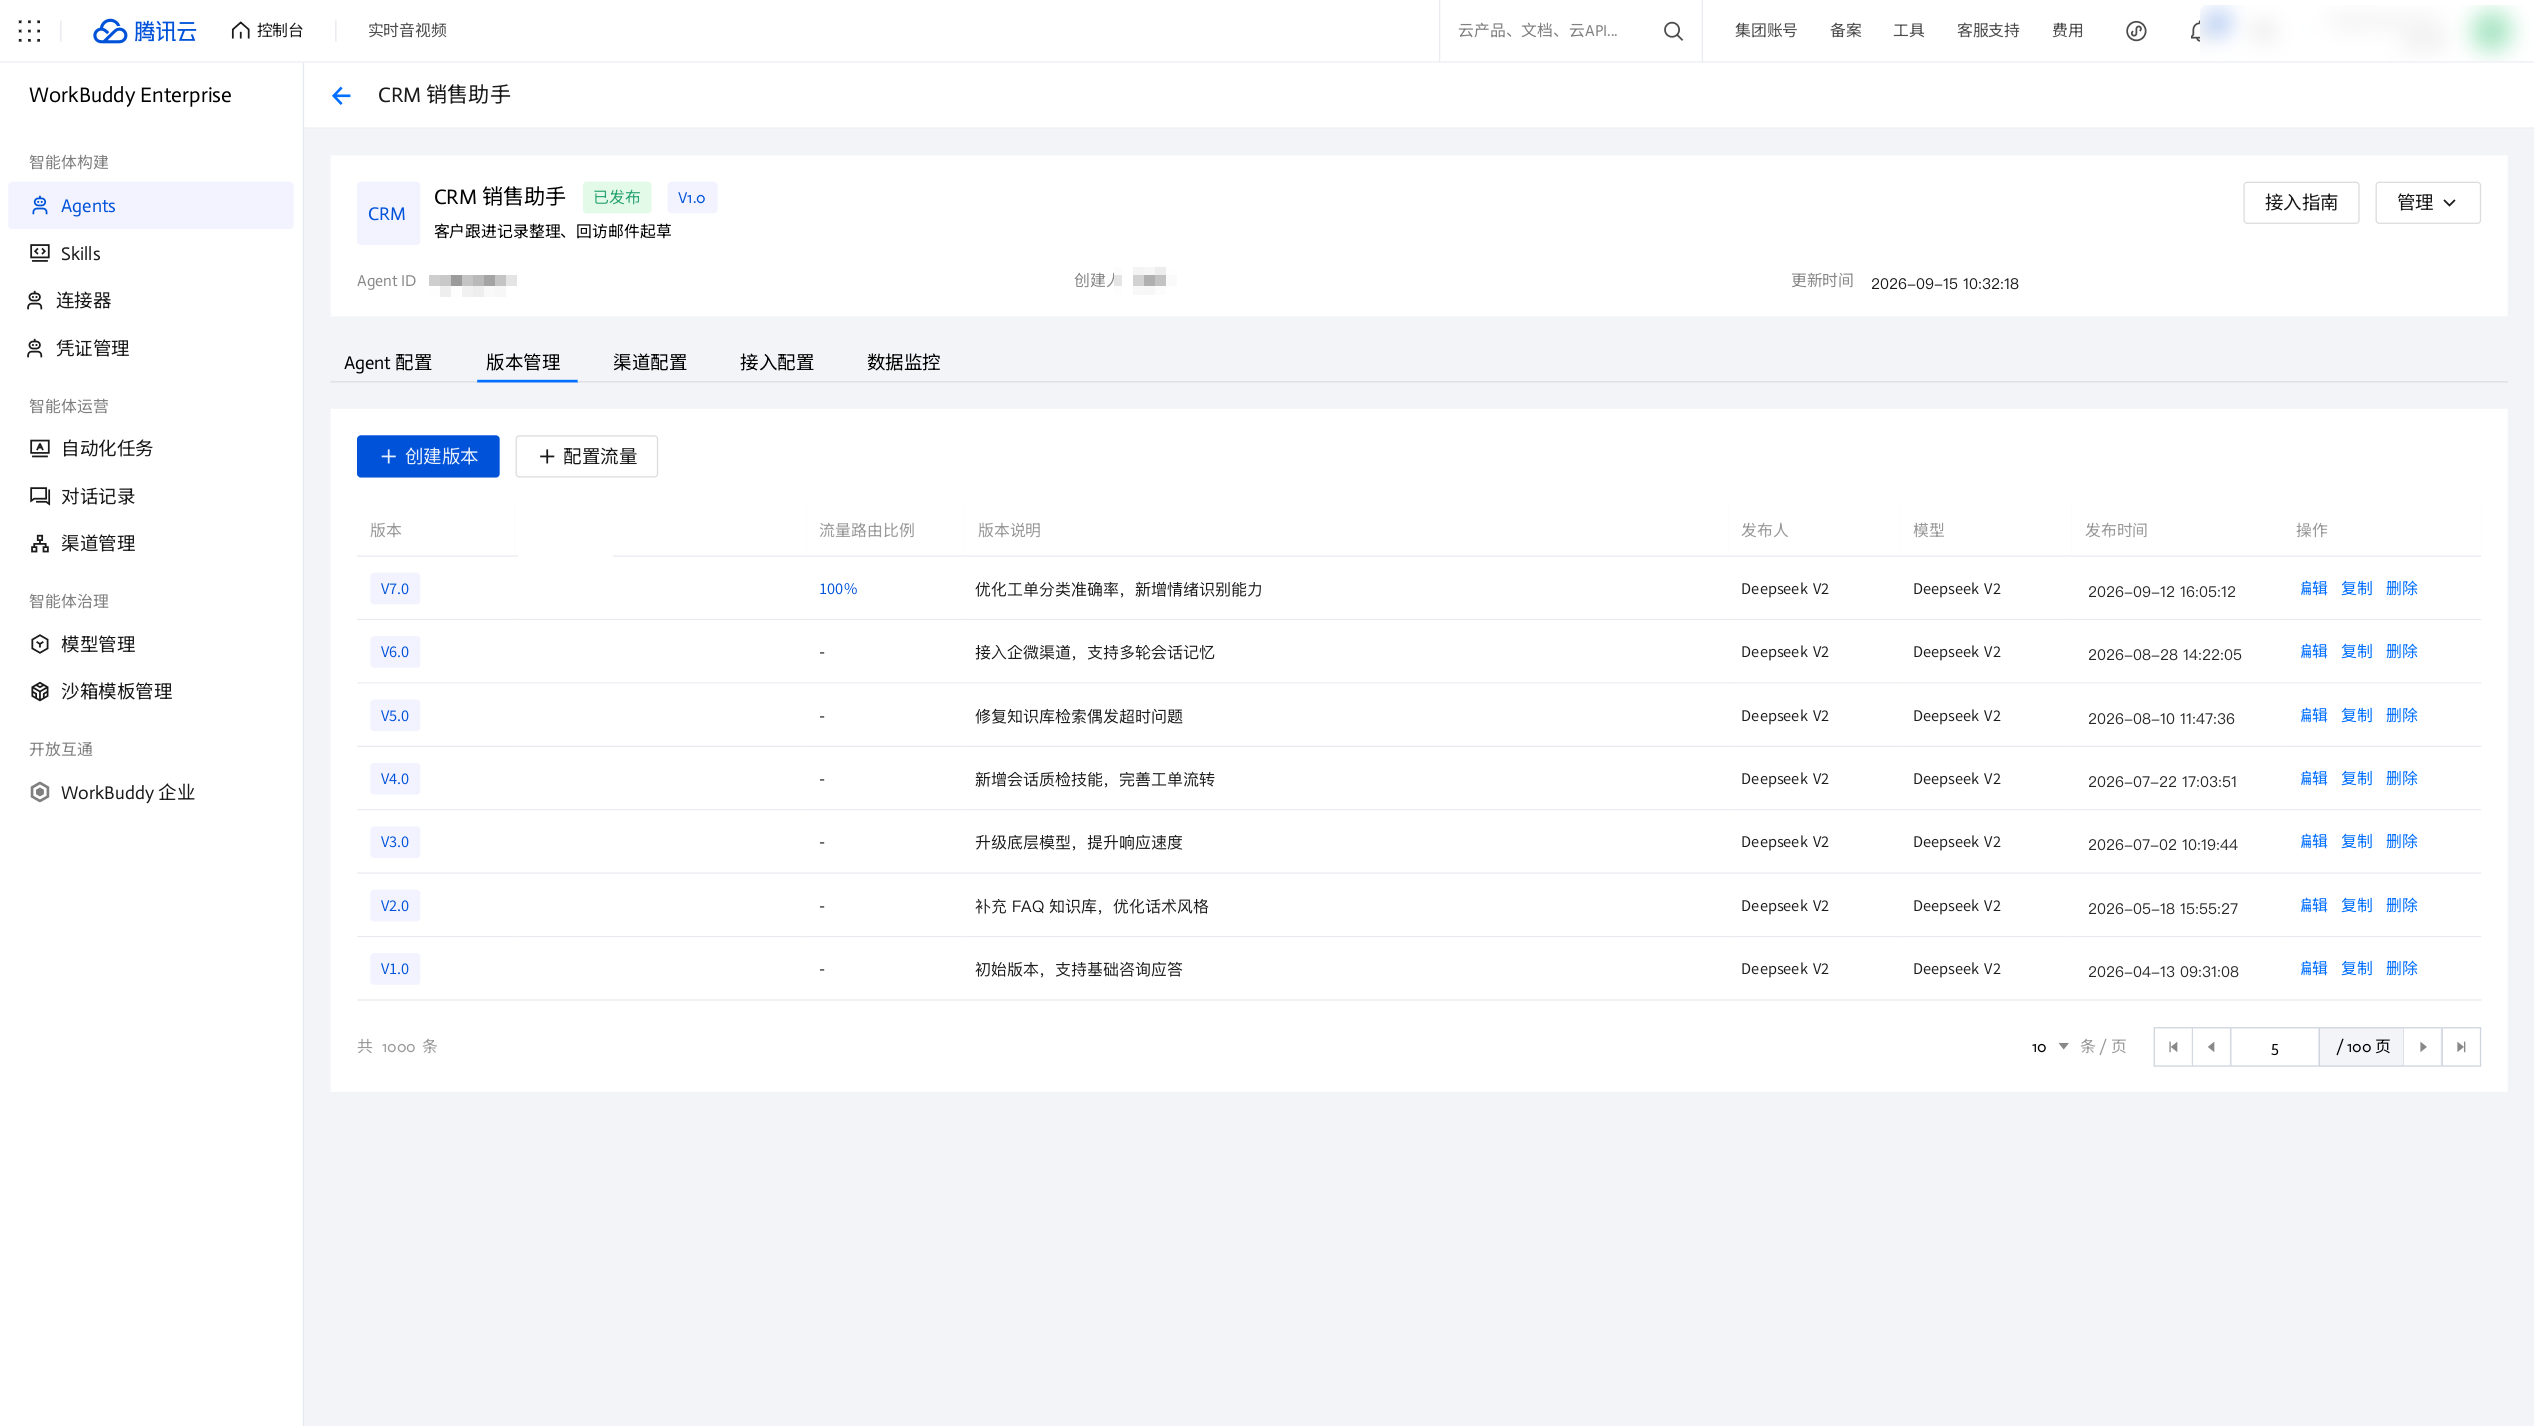Open 费用 in the top menu
The height and width of the screenshot is (1426, 2534).
tap(2067, 31)
